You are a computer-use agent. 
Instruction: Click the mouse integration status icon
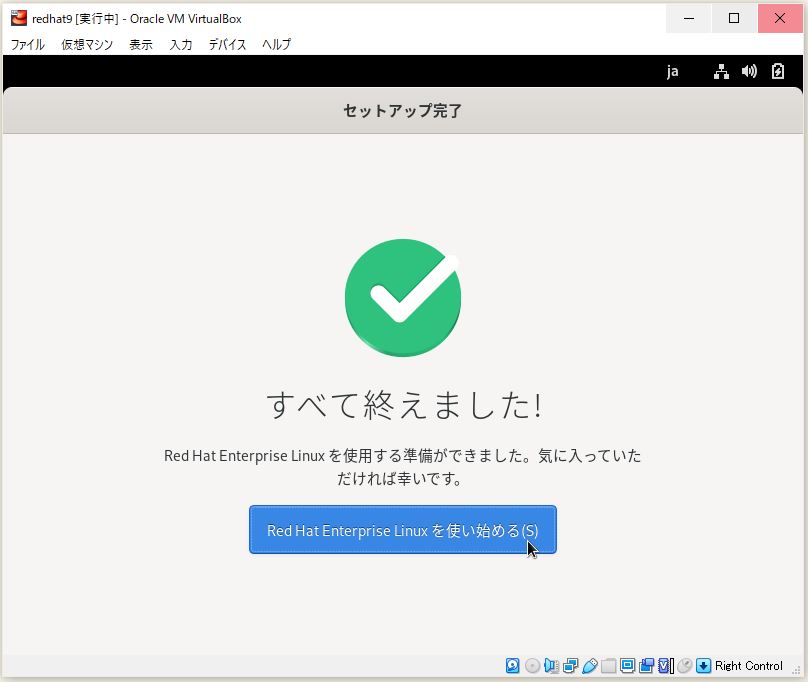684,666
